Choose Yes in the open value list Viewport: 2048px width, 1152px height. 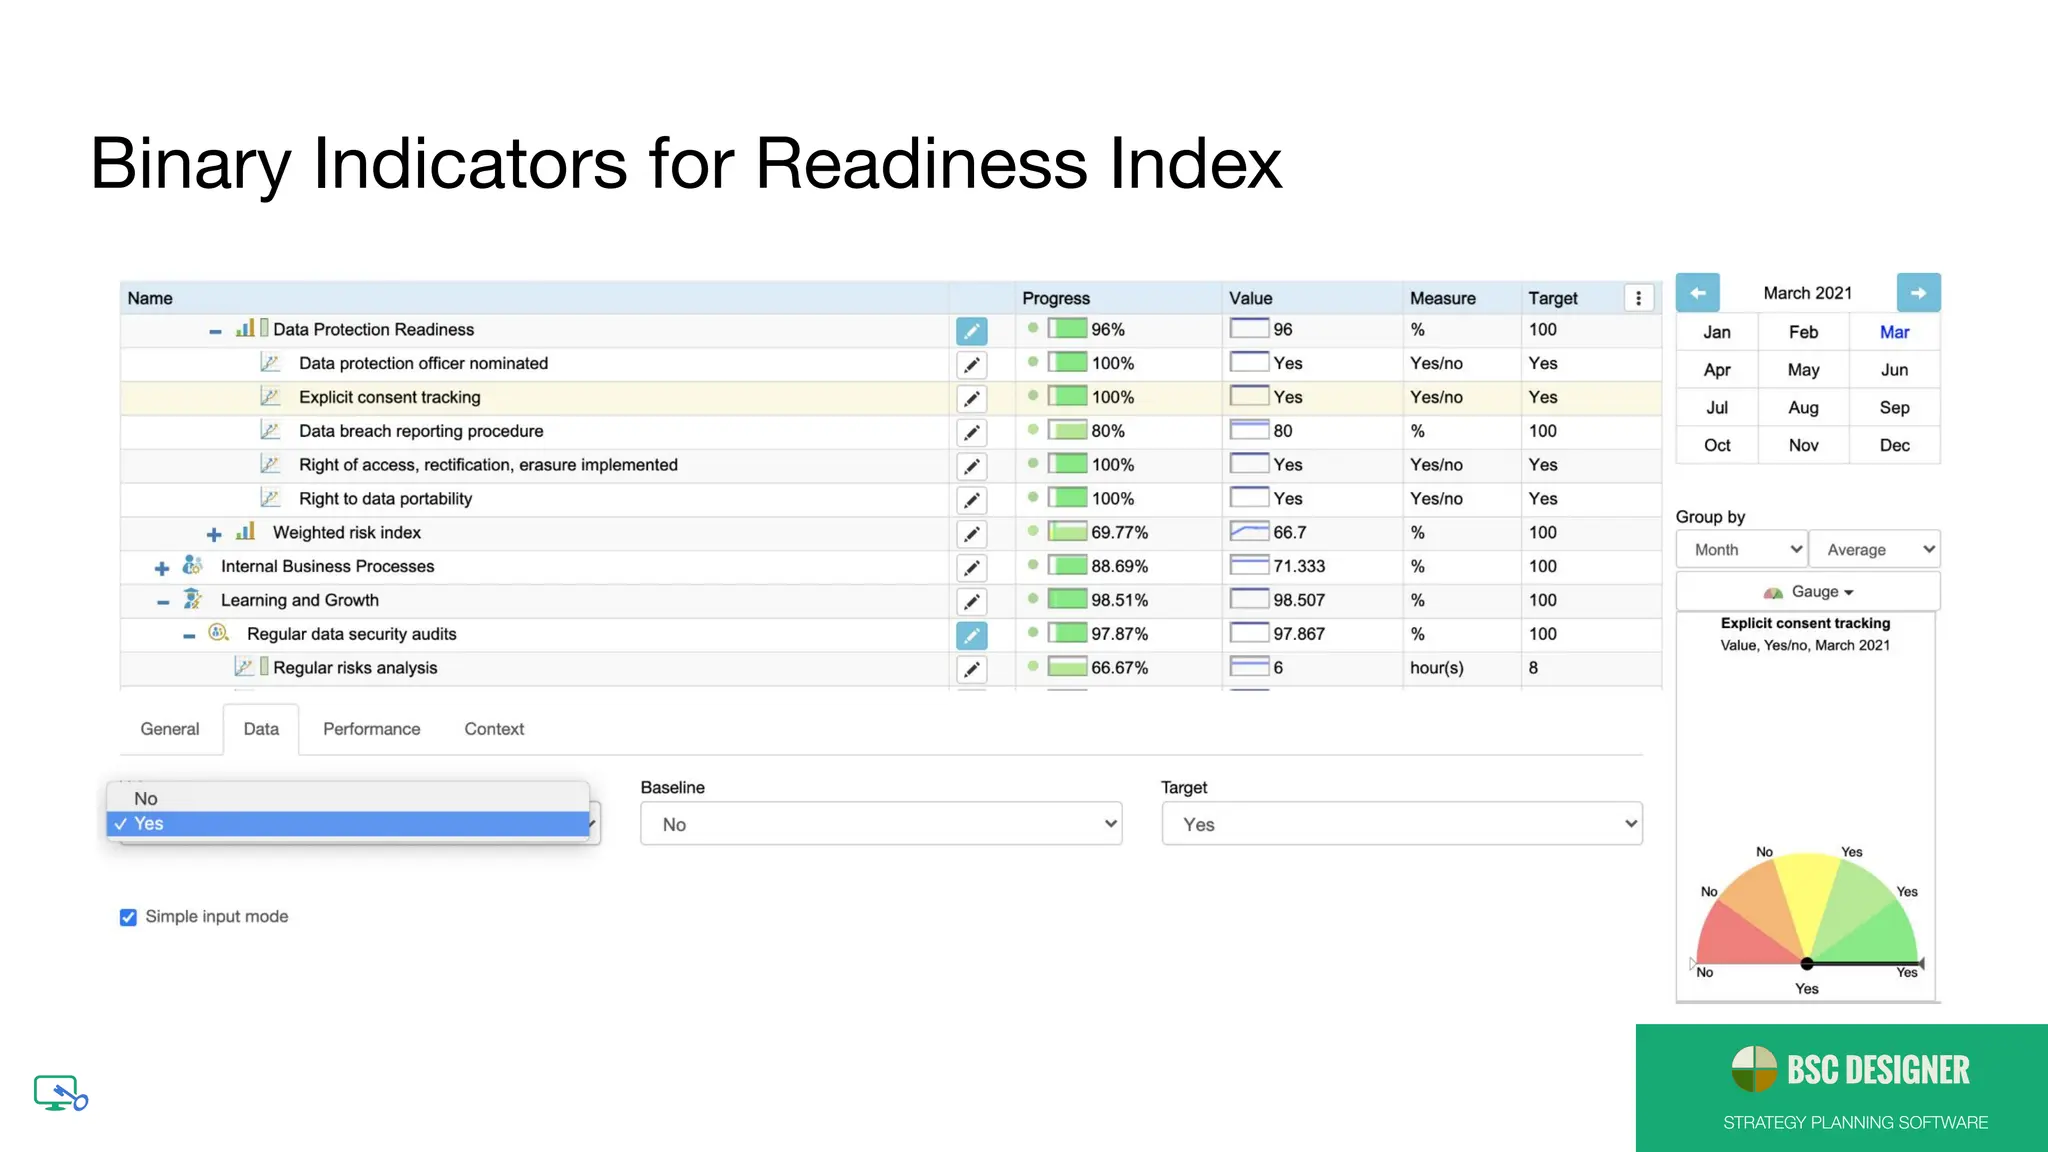coord(348,823)
